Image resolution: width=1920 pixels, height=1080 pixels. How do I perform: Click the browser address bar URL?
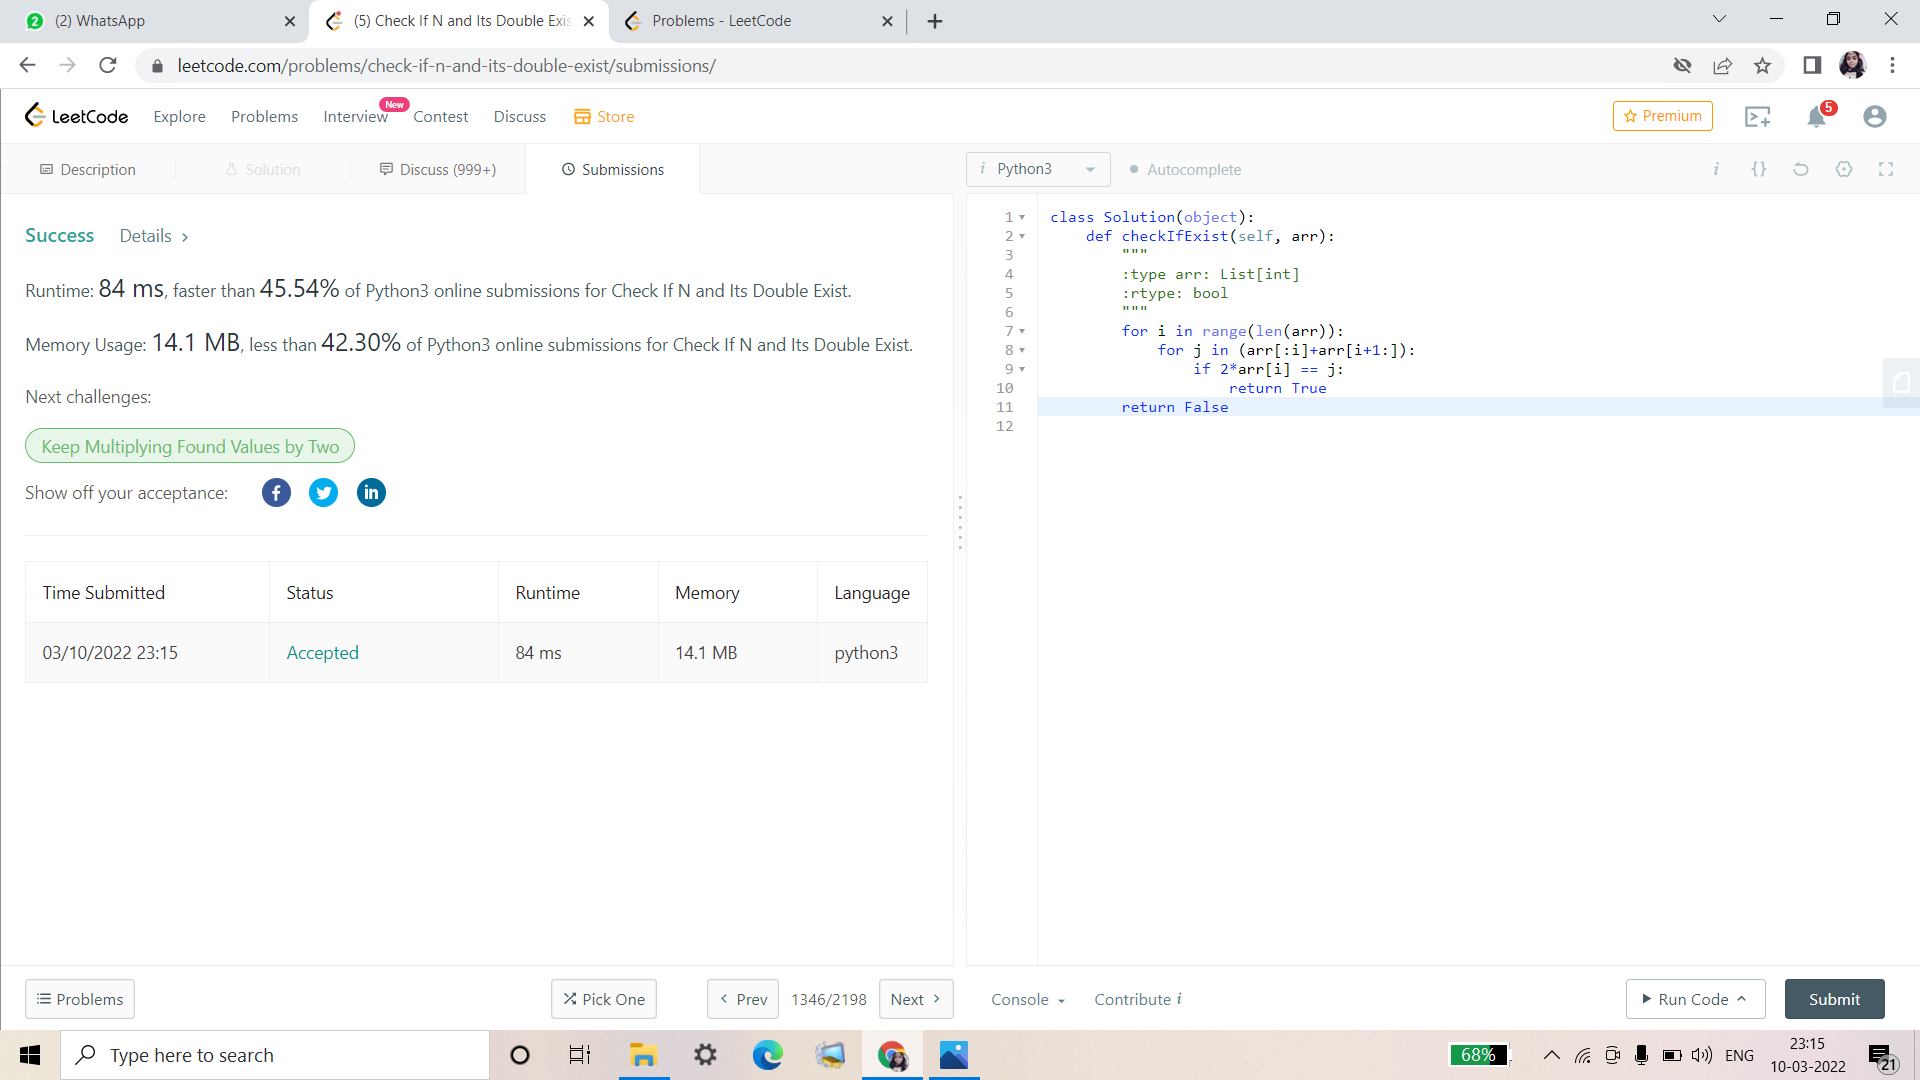(446, 66)
